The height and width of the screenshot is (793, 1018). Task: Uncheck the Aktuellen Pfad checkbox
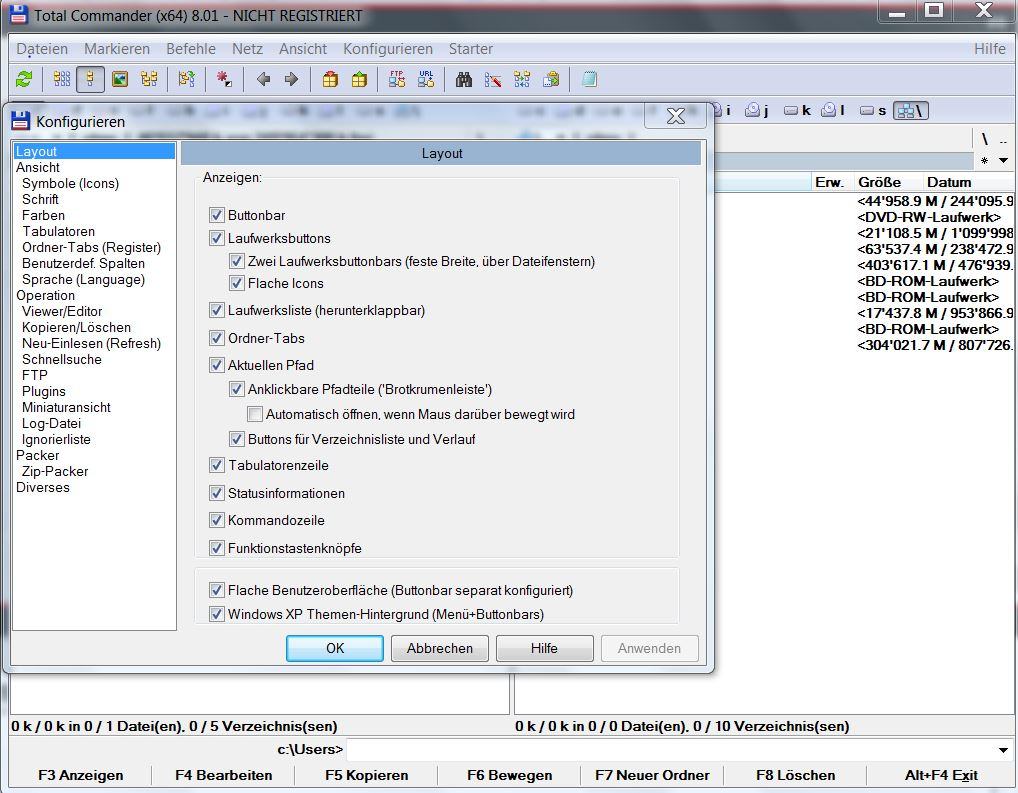point(217,366)
